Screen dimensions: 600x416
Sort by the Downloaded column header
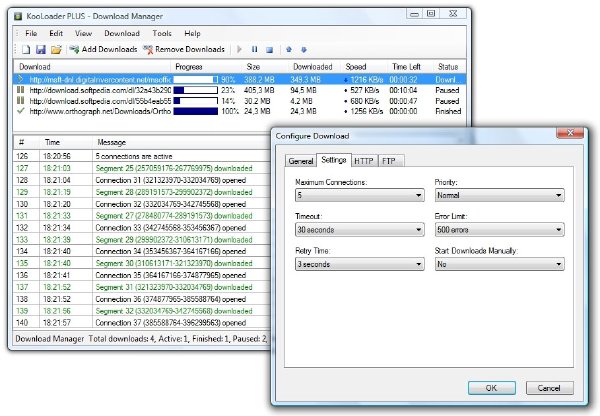315,67
